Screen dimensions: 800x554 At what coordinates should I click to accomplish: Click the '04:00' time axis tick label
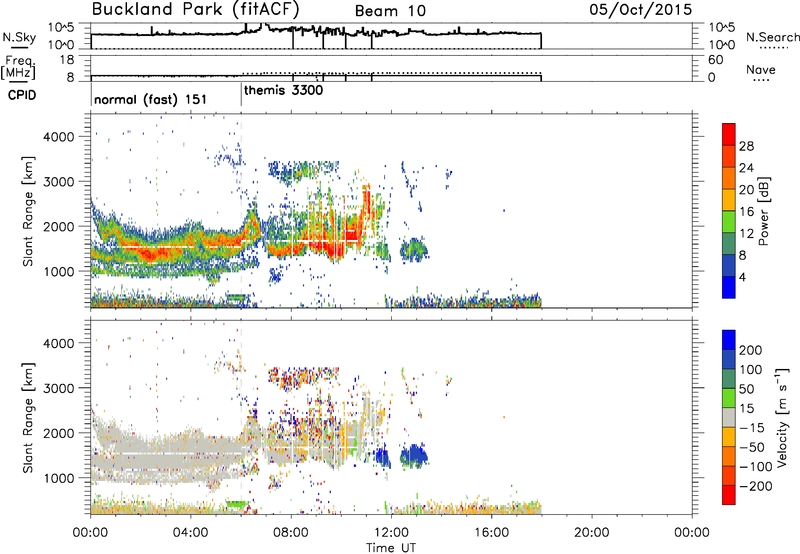(190, 533)
